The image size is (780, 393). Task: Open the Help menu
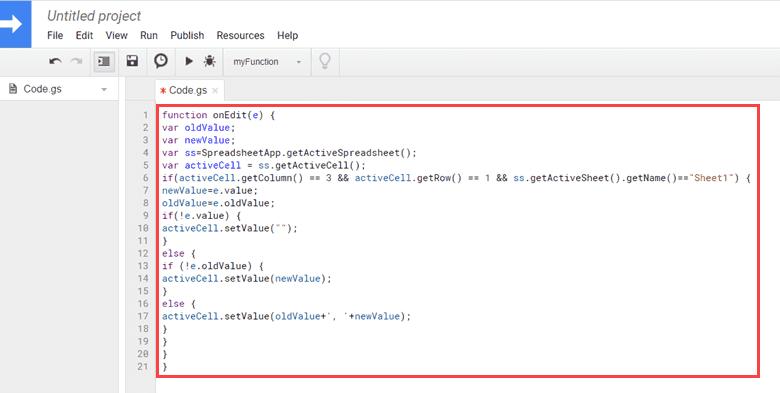click(x=288, y=35)
